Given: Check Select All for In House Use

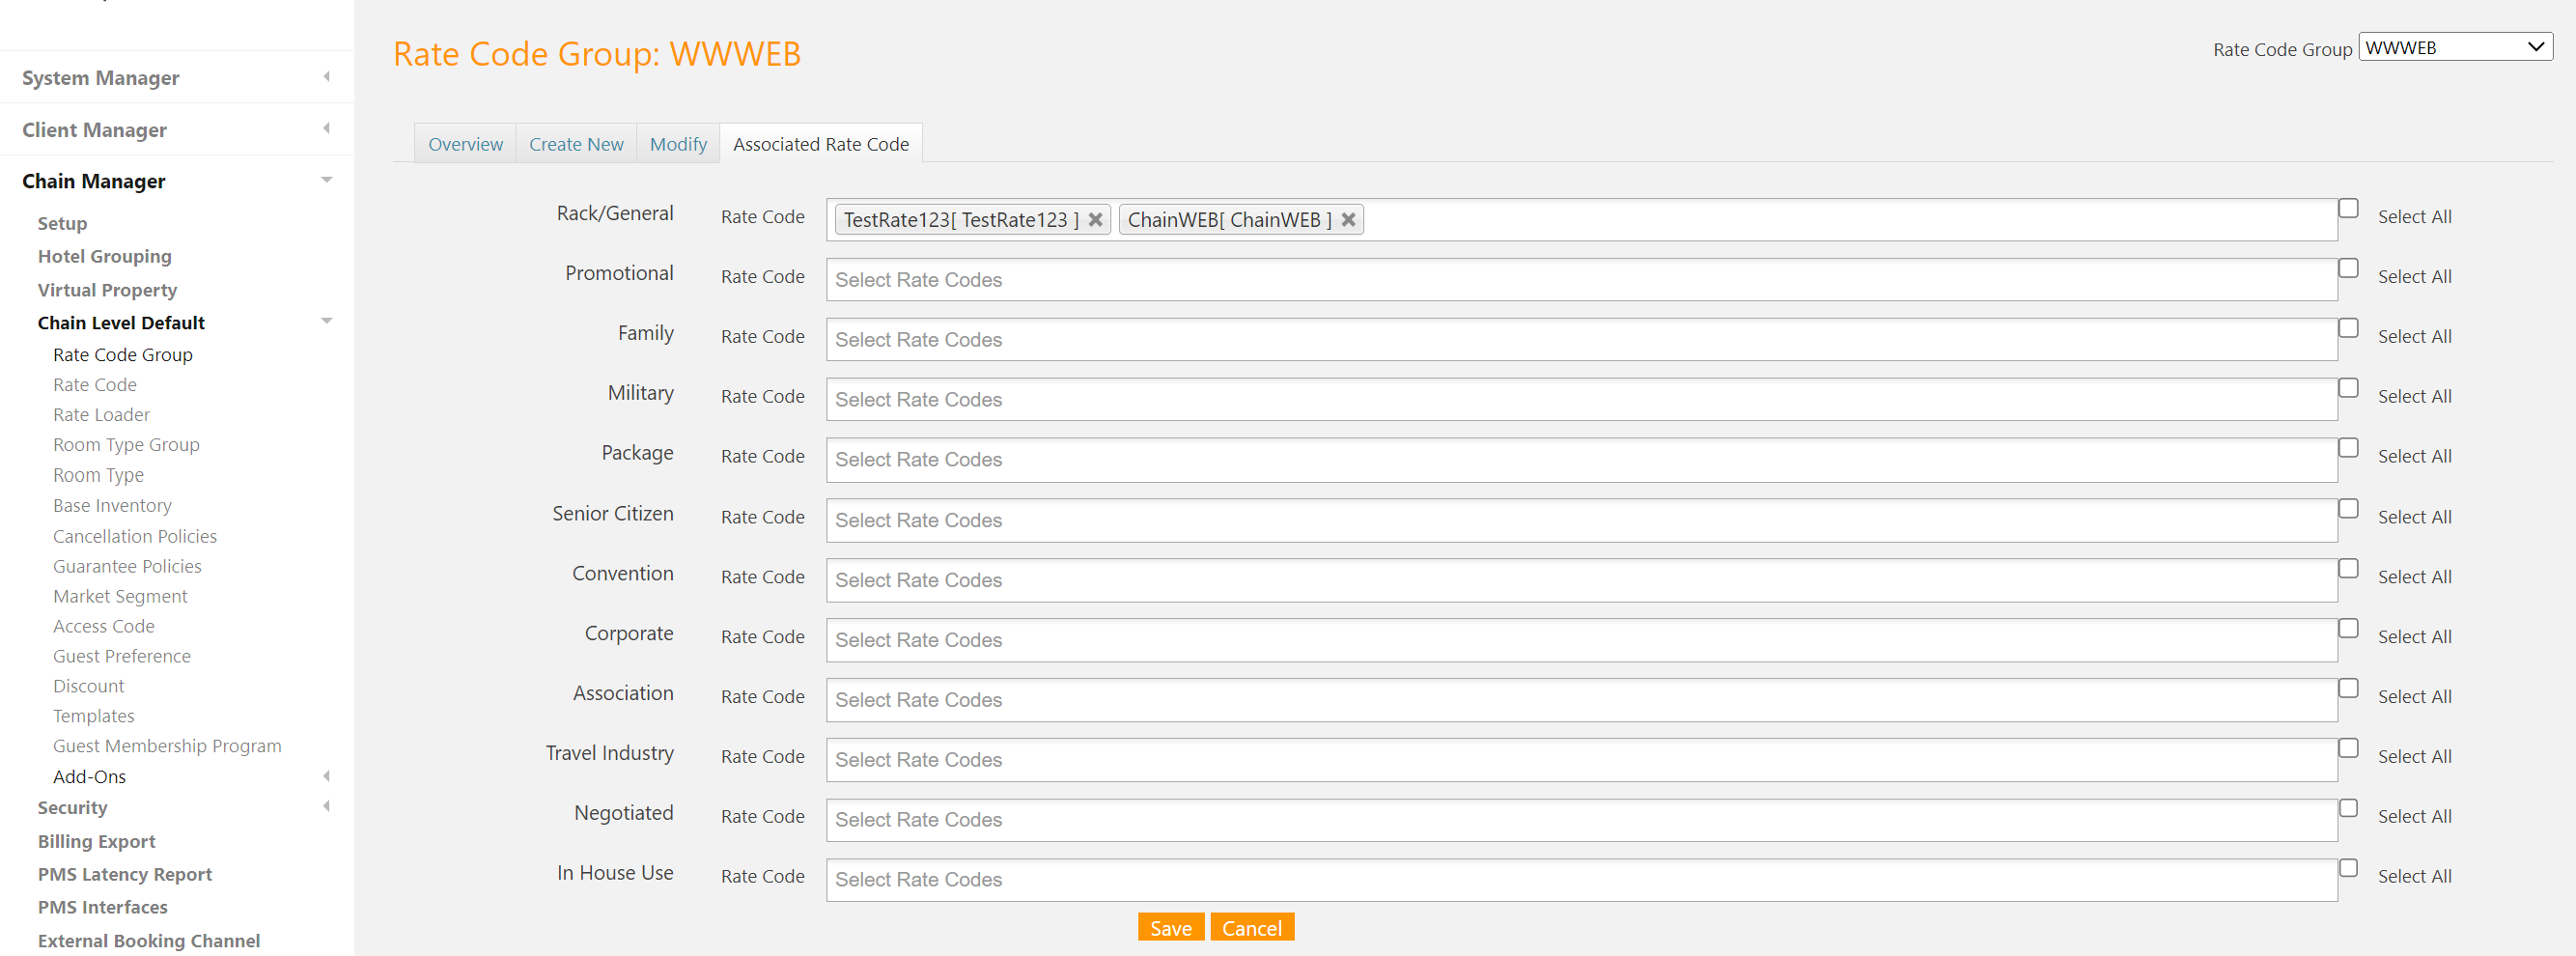Looking at the screenshot, I should coord(2348,868).
